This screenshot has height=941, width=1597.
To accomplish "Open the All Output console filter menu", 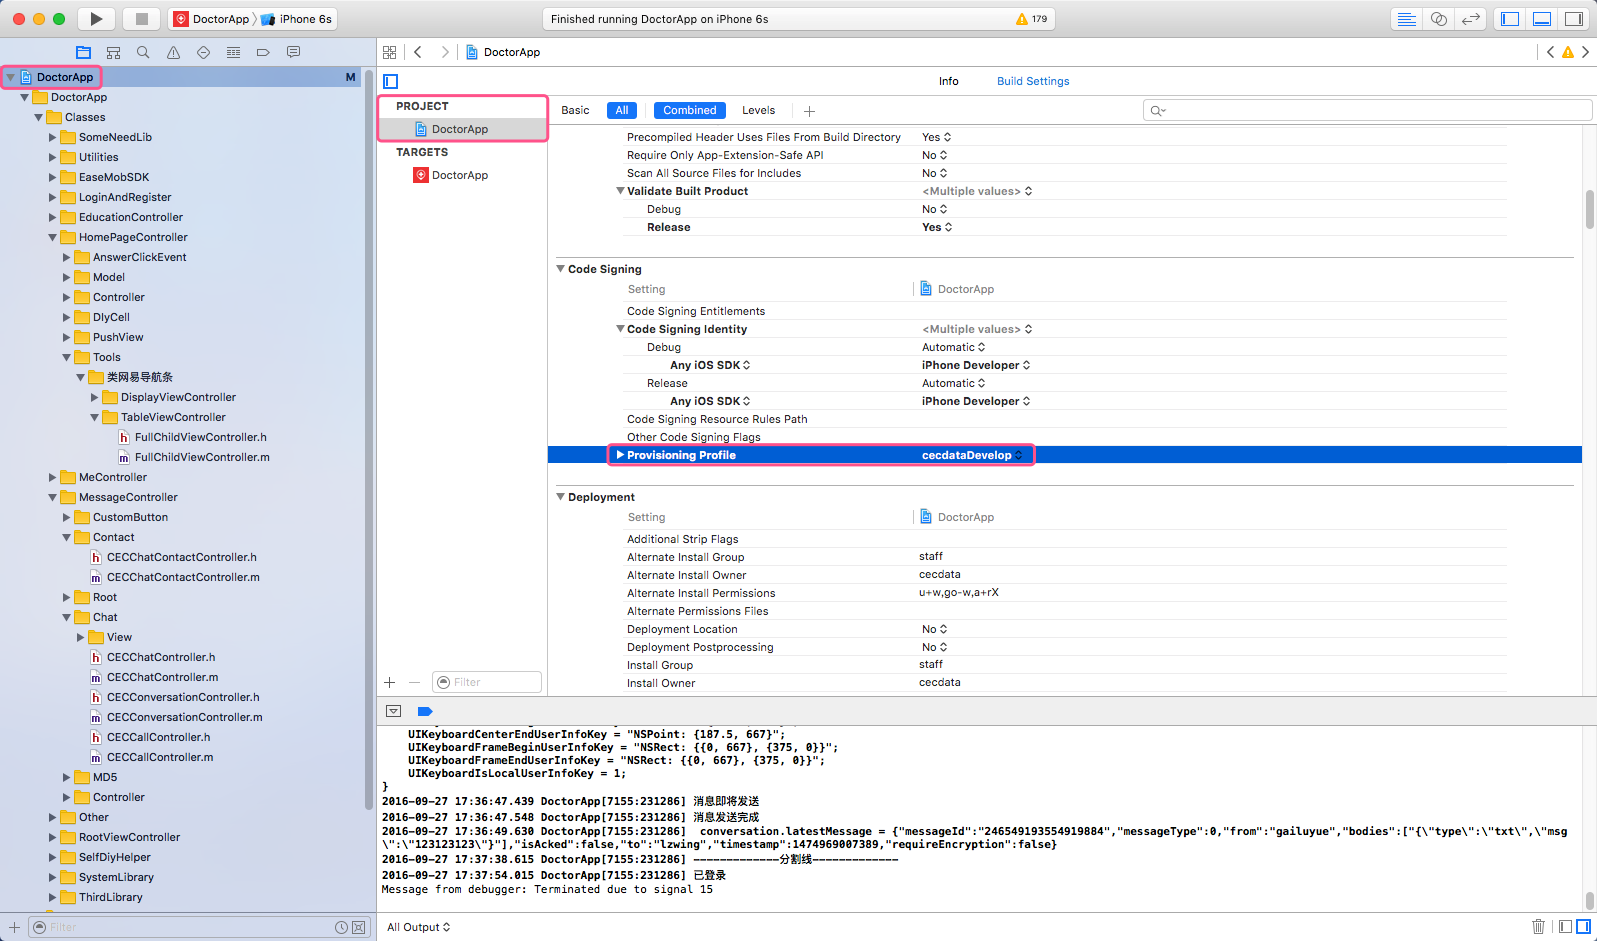I will 418,927.
